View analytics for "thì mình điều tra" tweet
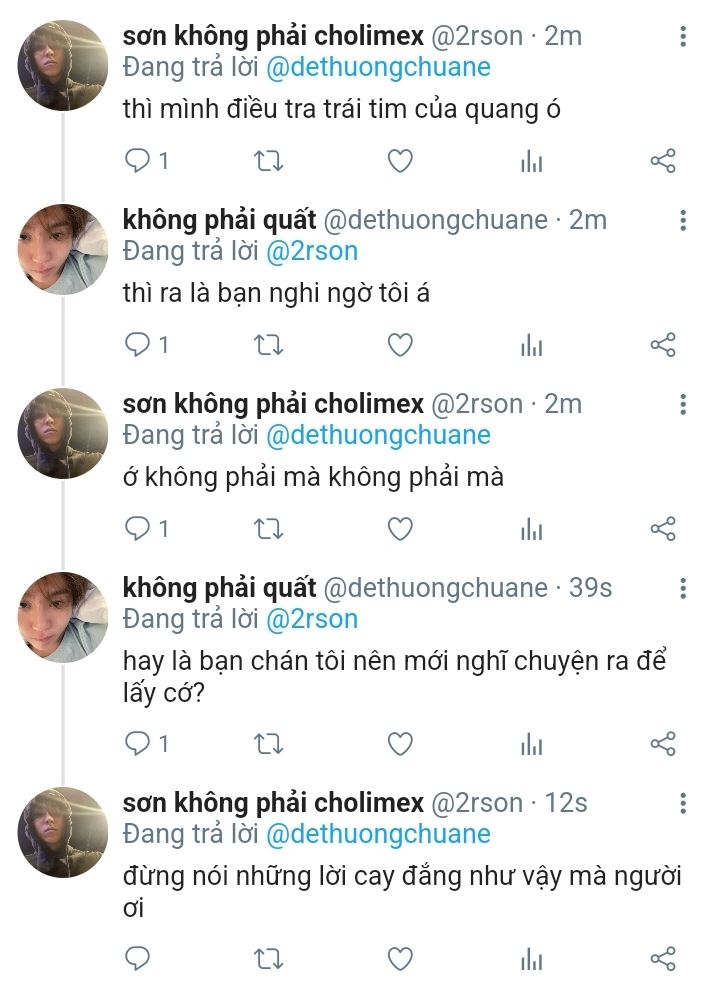720x982 pixels. pyautogui.click(x=532, y=160)
